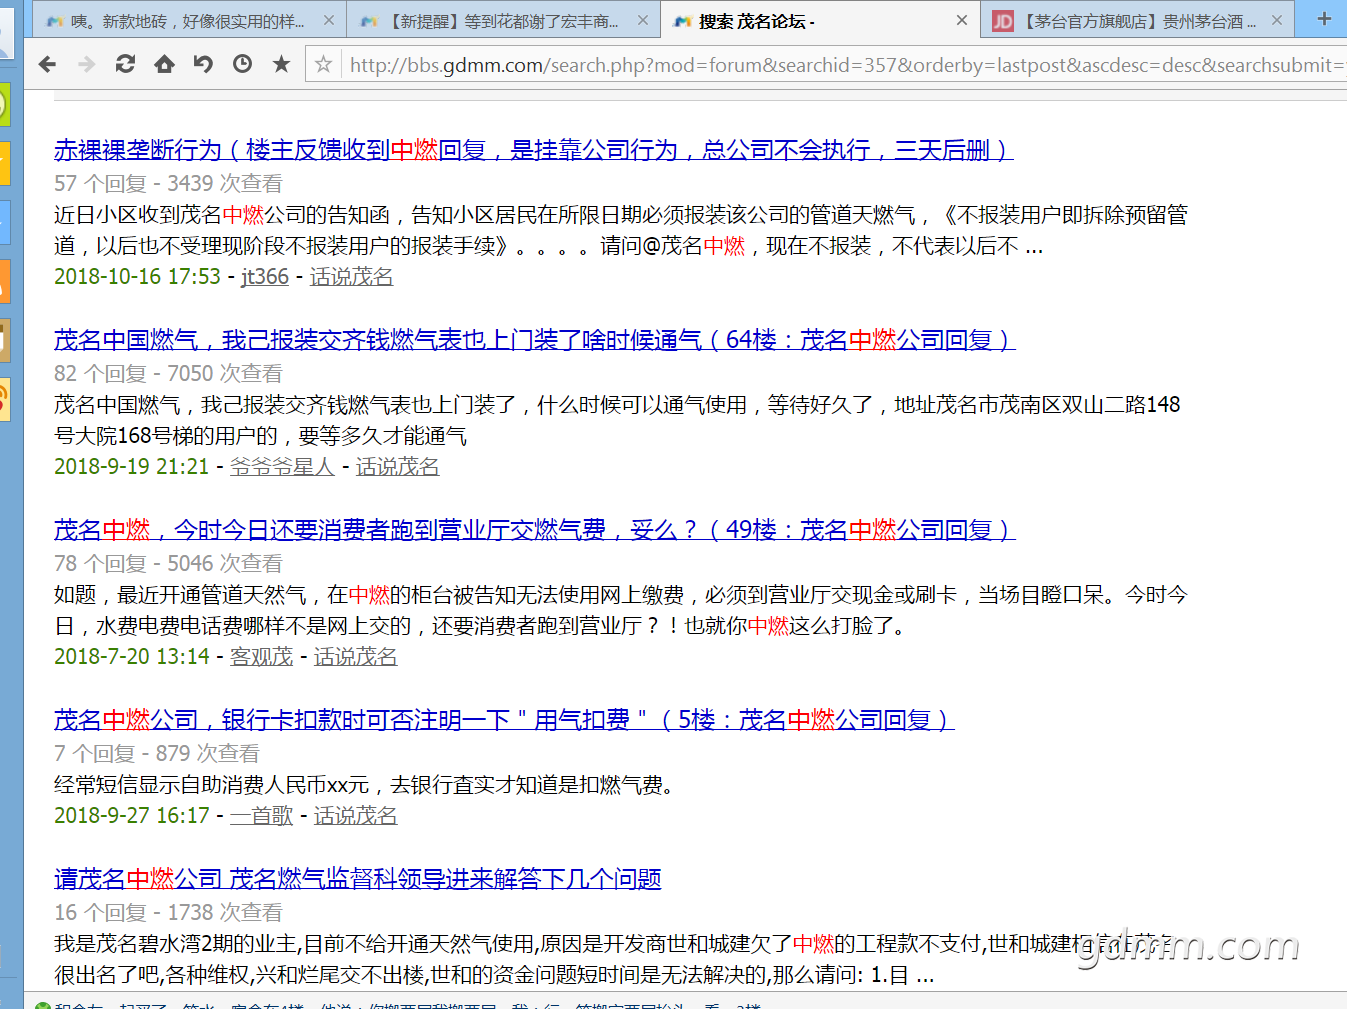Image resolution: width=1347 pixels, height=1009 pixels.
Task: Click the date 2018-9-27 16:17
Action: click(x=131, y=816)
